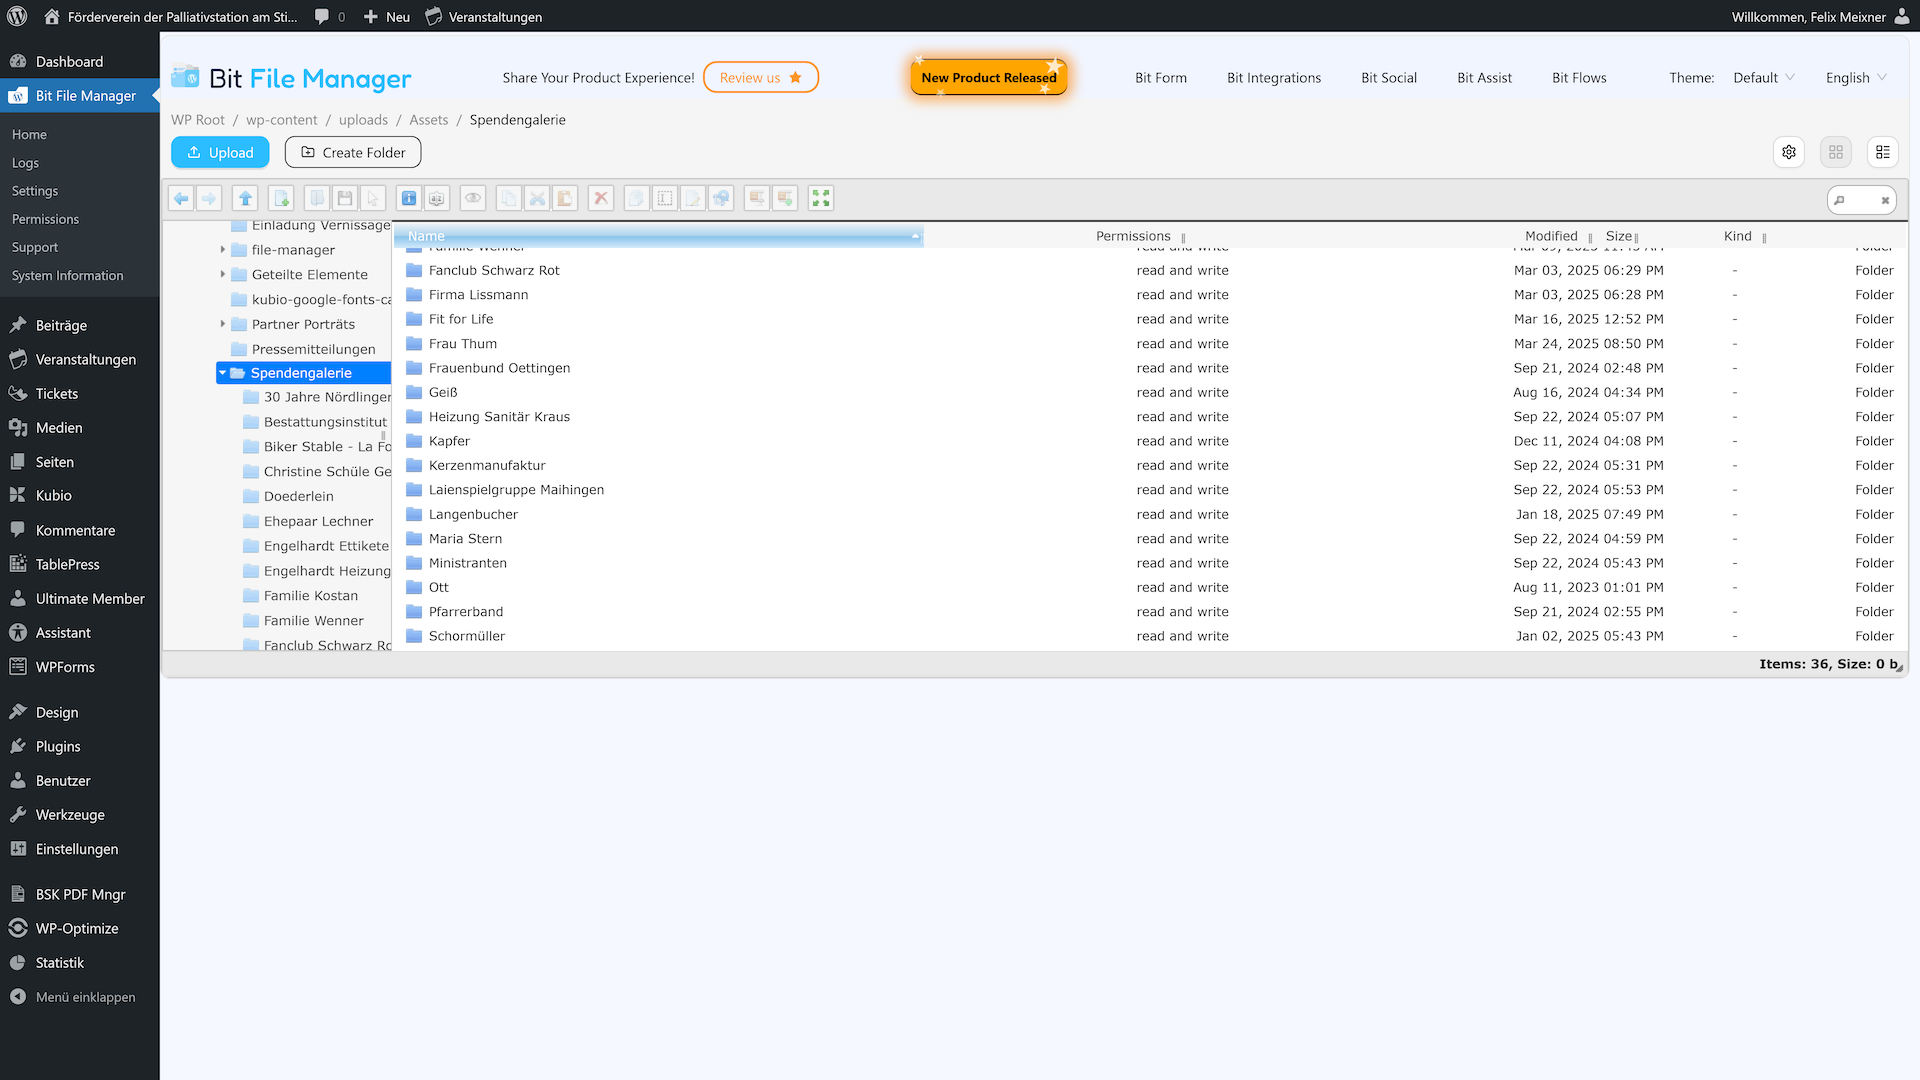Click the forward arrow in file toolbar
This screenshot has height=1080, width=1920.
click(x=209, y=198)
